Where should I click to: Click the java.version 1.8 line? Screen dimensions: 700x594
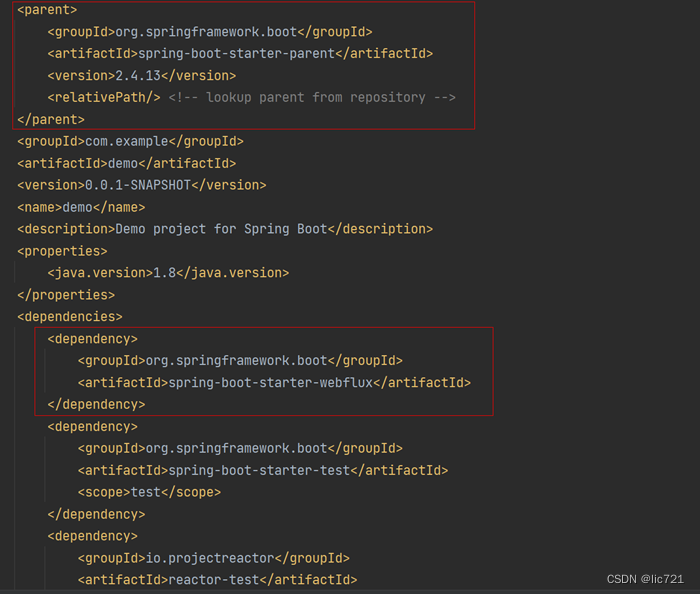click(x=168, y=273)
